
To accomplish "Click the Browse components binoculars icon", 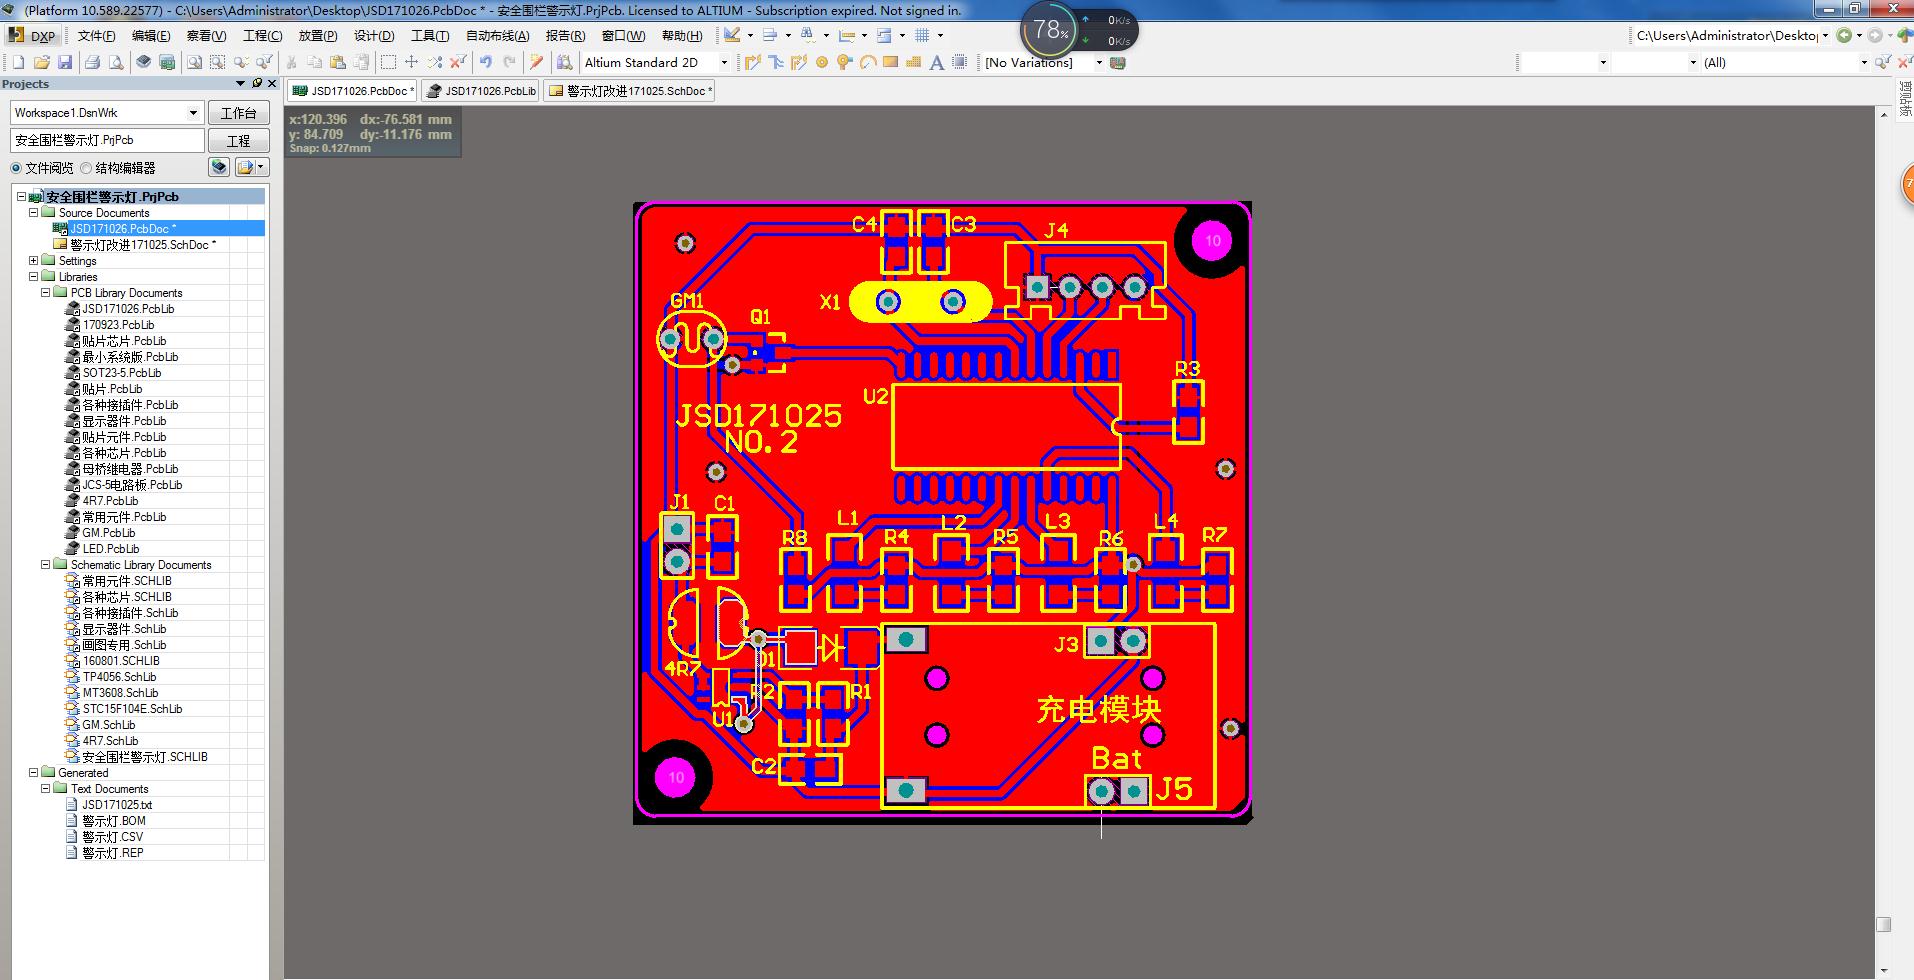I will [x=565, y=62].
